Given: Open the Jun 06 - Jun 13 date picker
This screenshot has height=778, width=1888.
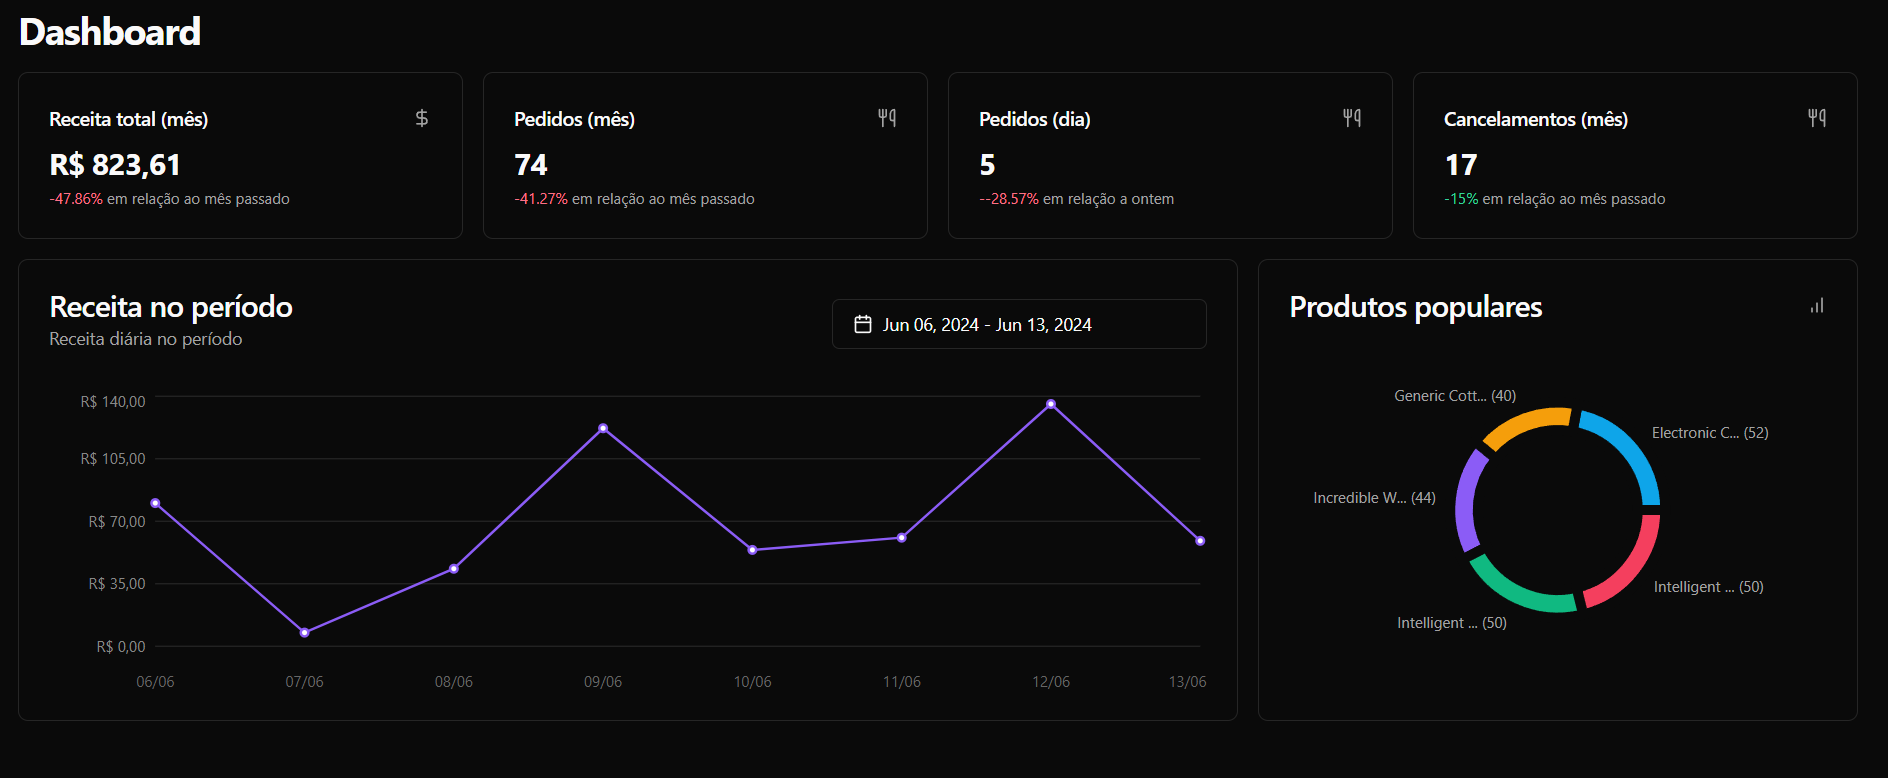Looking at the screenshot, I should click(x=1018, y=325).
